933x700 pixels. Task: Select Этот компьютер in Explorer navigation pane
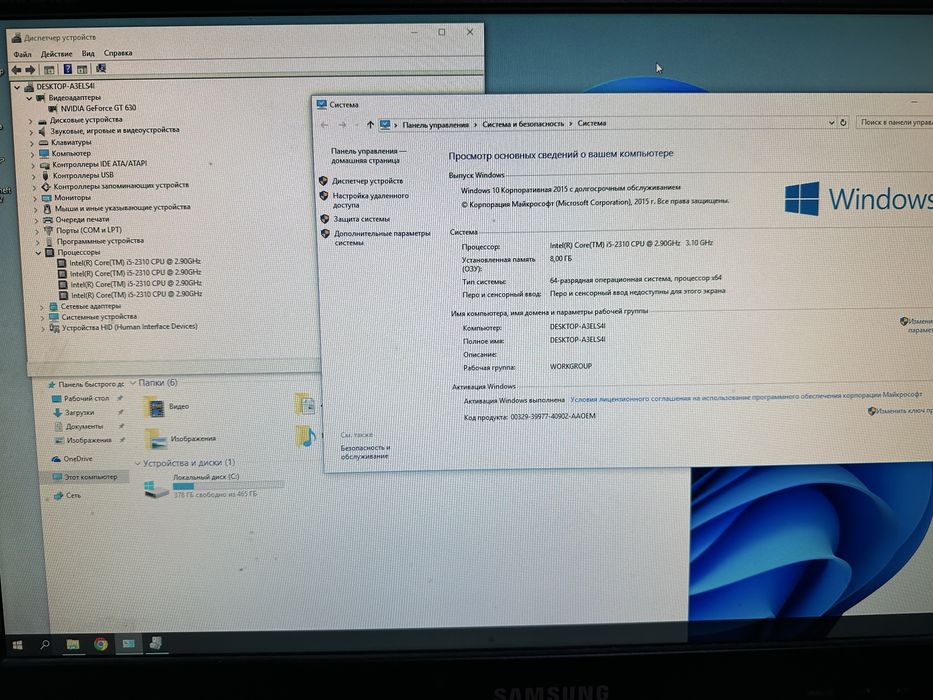point(90,477)
